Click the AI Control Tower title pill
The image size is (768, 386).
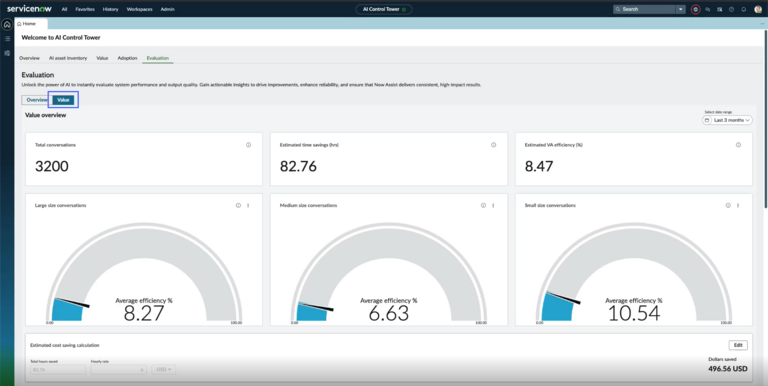pyautogui.click(x=384, y=9)
